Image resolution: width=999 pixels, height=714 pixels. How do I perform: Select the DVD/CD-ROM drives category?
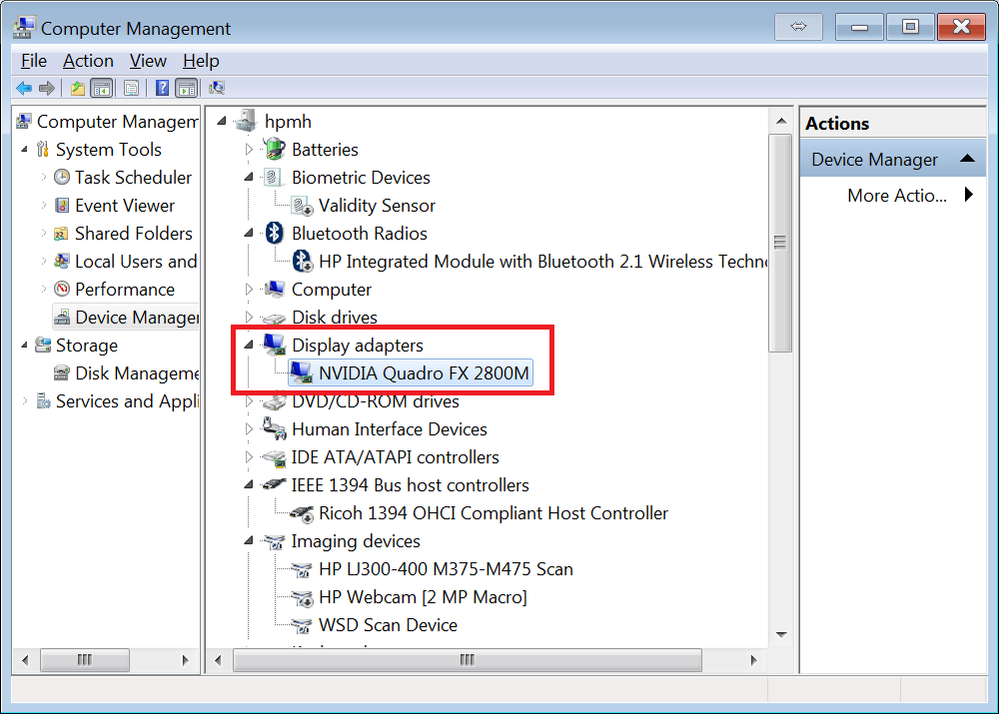(375, 401)
